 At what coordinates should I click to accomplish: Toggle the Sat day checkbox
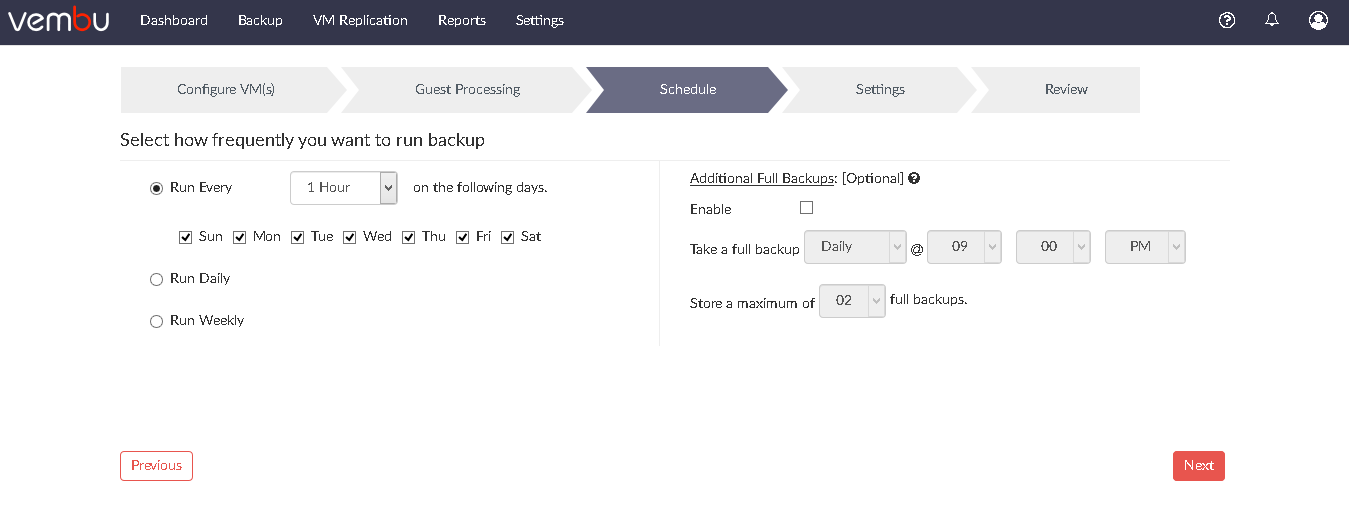507,237
